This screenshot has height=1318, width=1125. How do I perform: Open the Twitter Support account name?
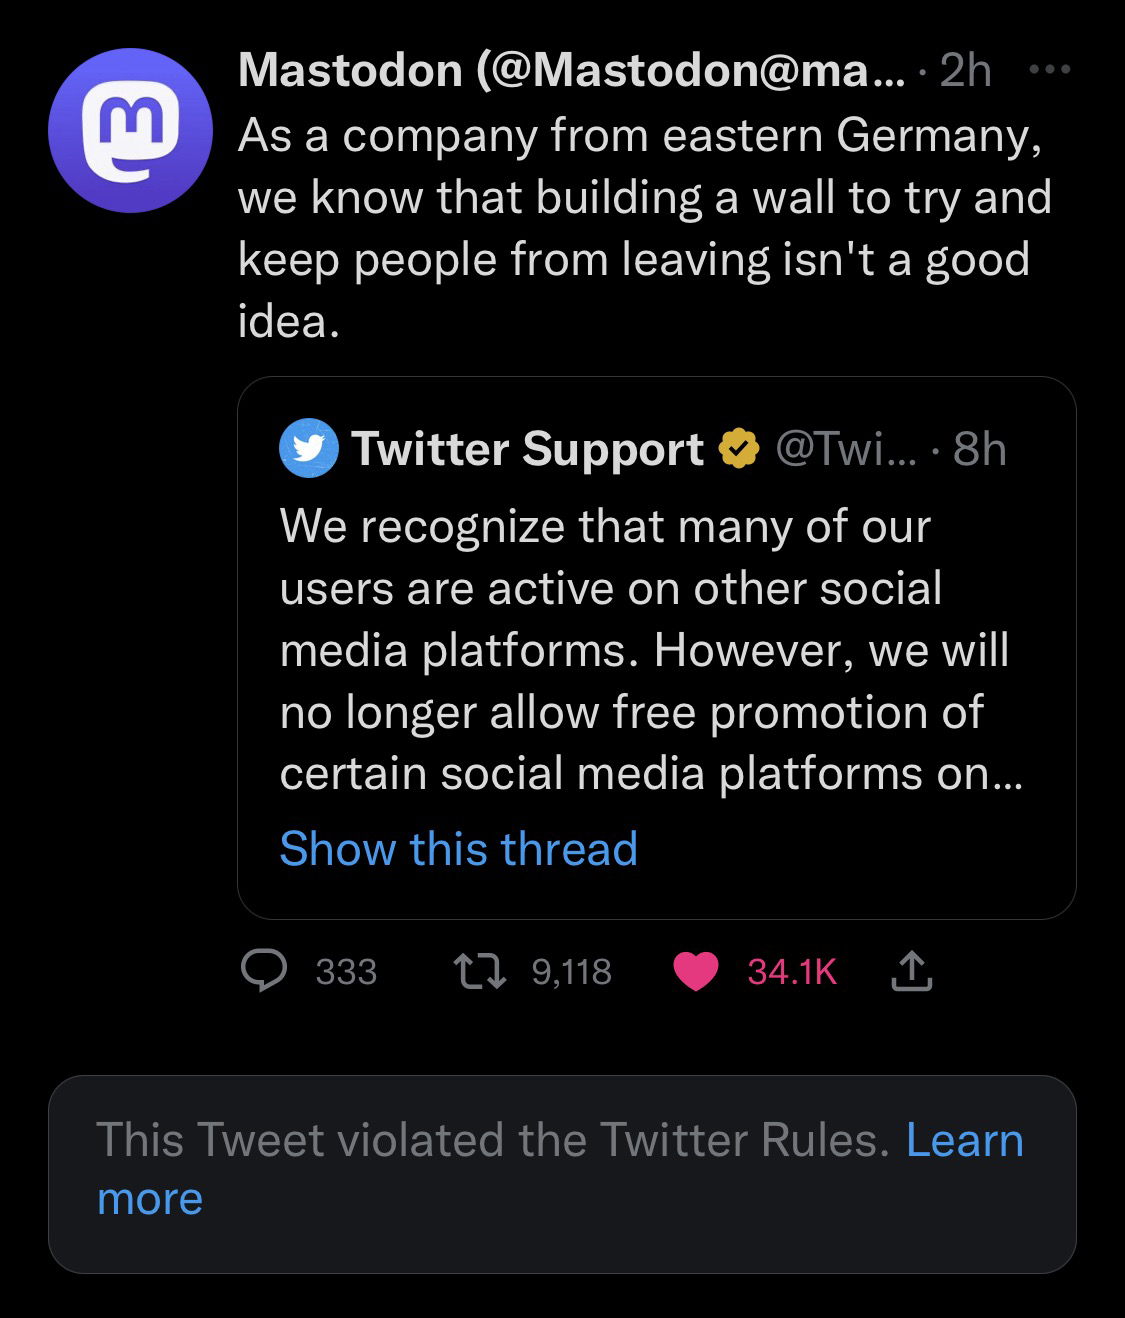527,449
